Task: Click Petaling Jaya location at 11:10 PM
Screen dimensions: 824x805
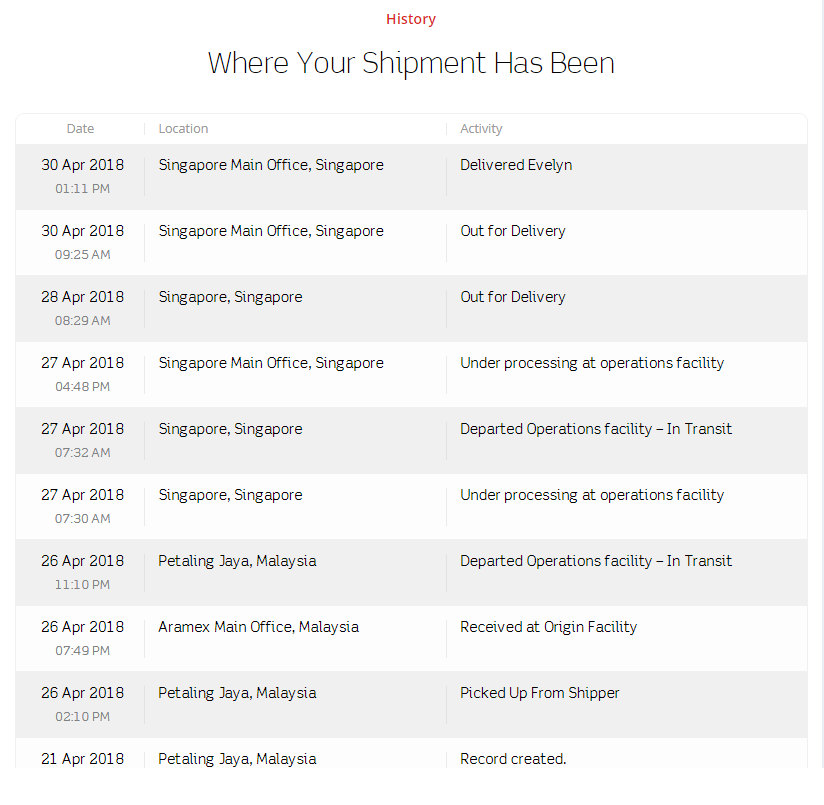Action: [237, 561]
